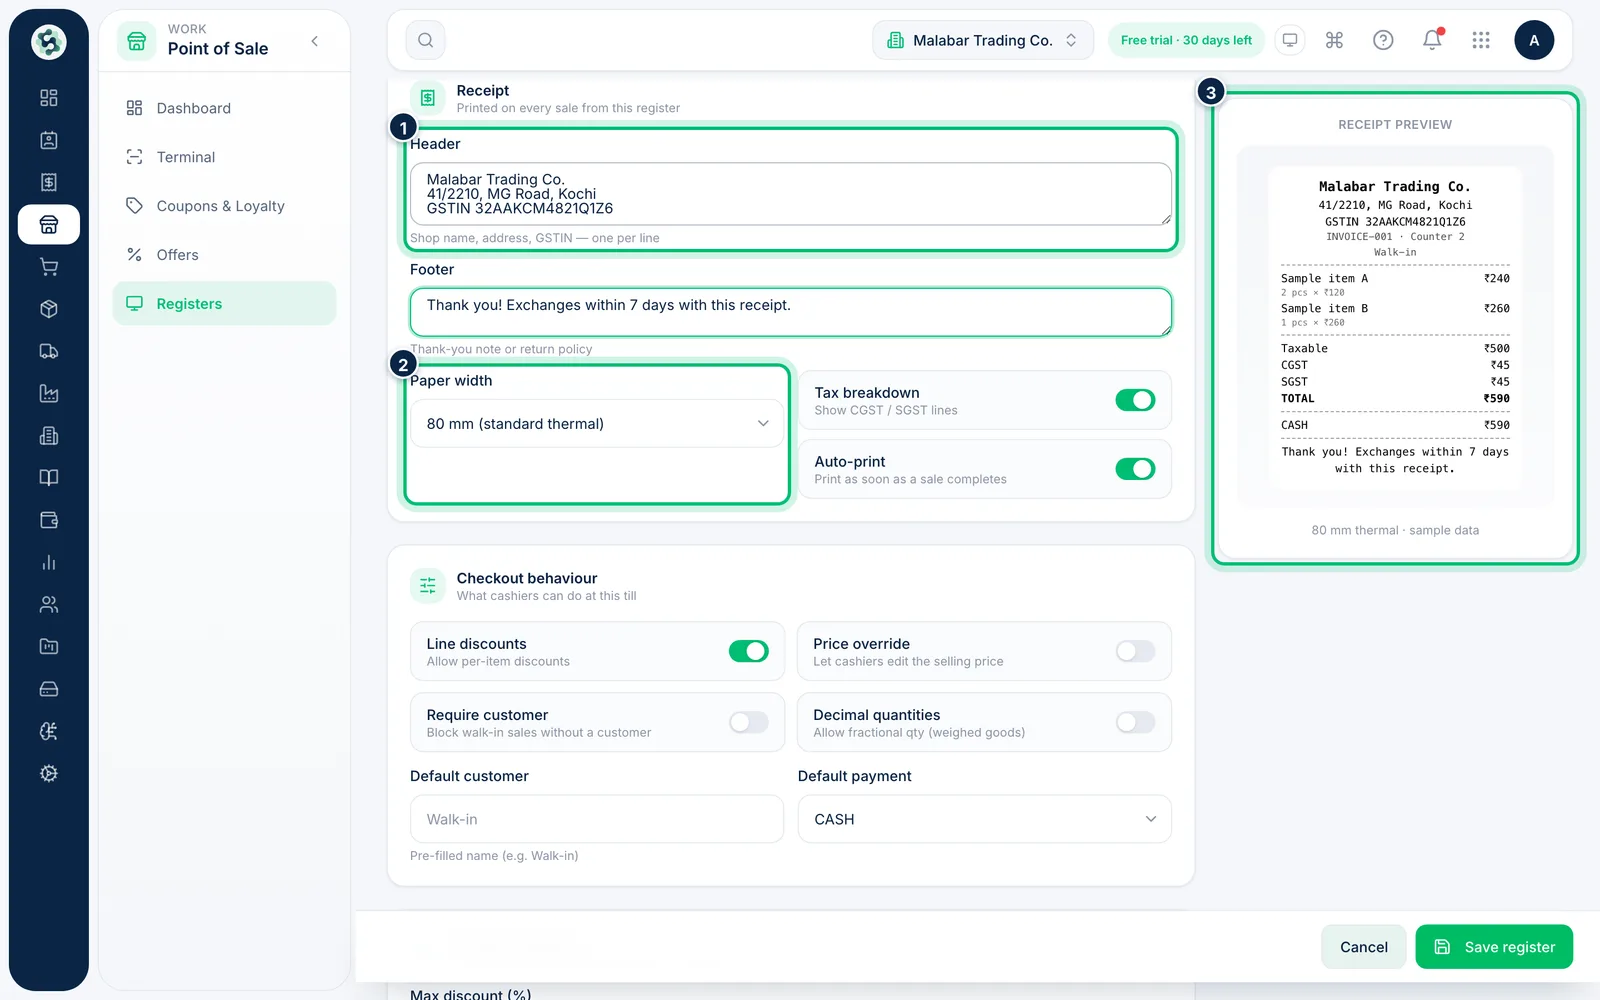Open the package box icon in the dark rail
The height and width of the screenshot is (1000, 1600).
point(48,309)
